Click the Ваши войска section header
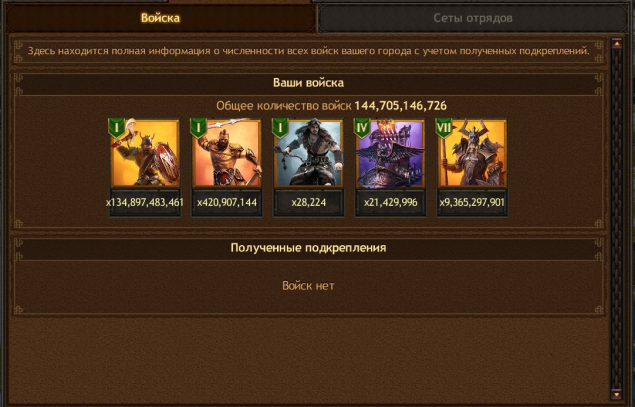This screenshot has width=635, height=407. coord(308,83)
